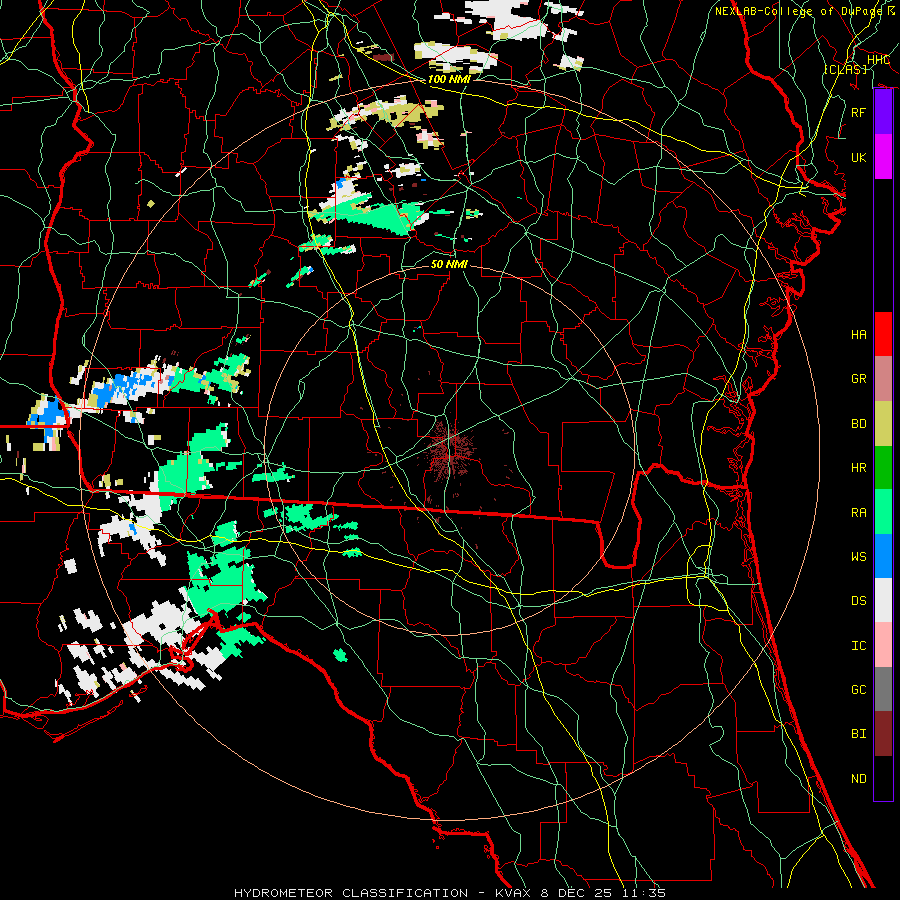900x900 pixels.
Task: Click the BI dark red legend swatch
Action: tap(883, 734)
